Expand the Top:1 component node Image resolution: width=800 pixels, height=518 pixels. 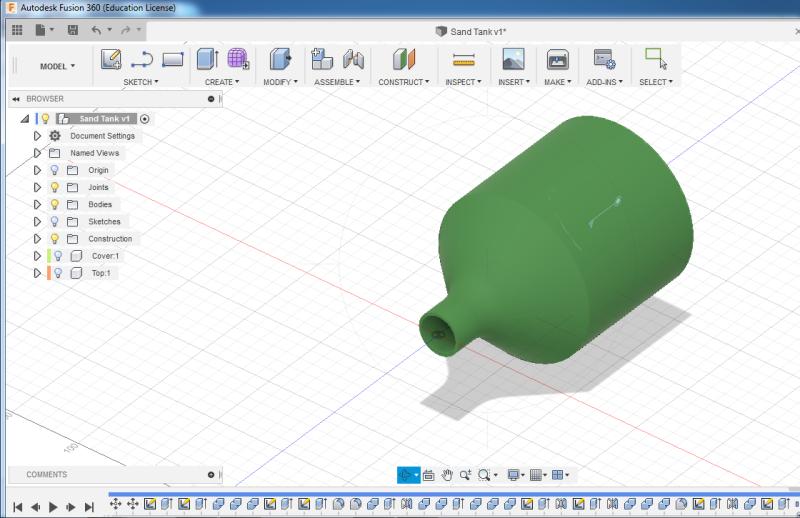click(37, 273)
